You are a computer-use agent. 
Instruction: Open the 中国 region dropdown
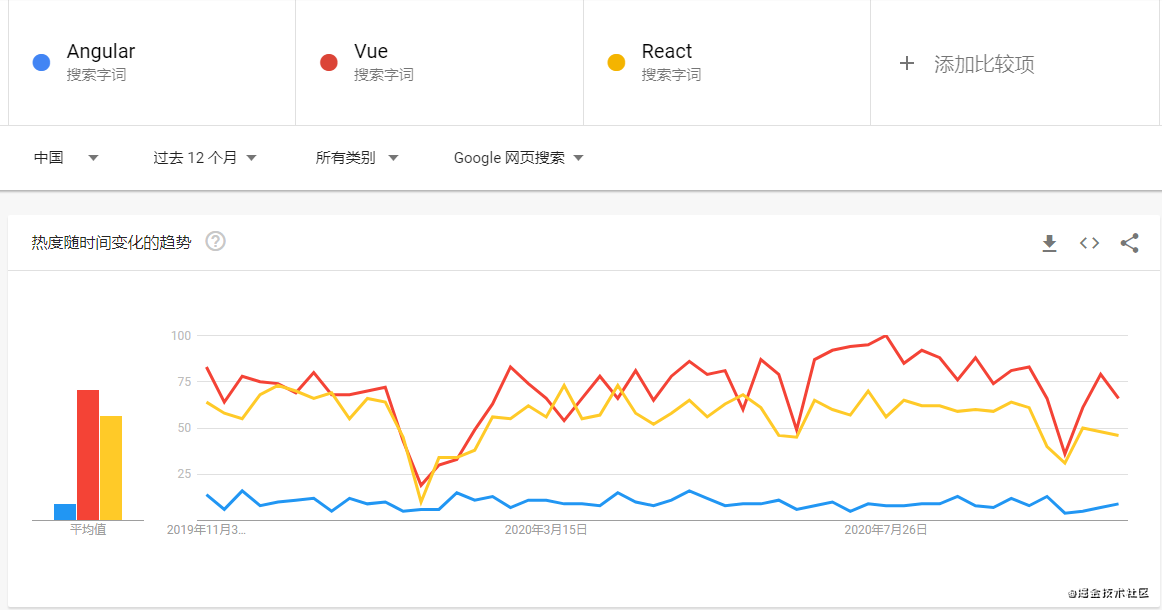[x=66, y=157]
